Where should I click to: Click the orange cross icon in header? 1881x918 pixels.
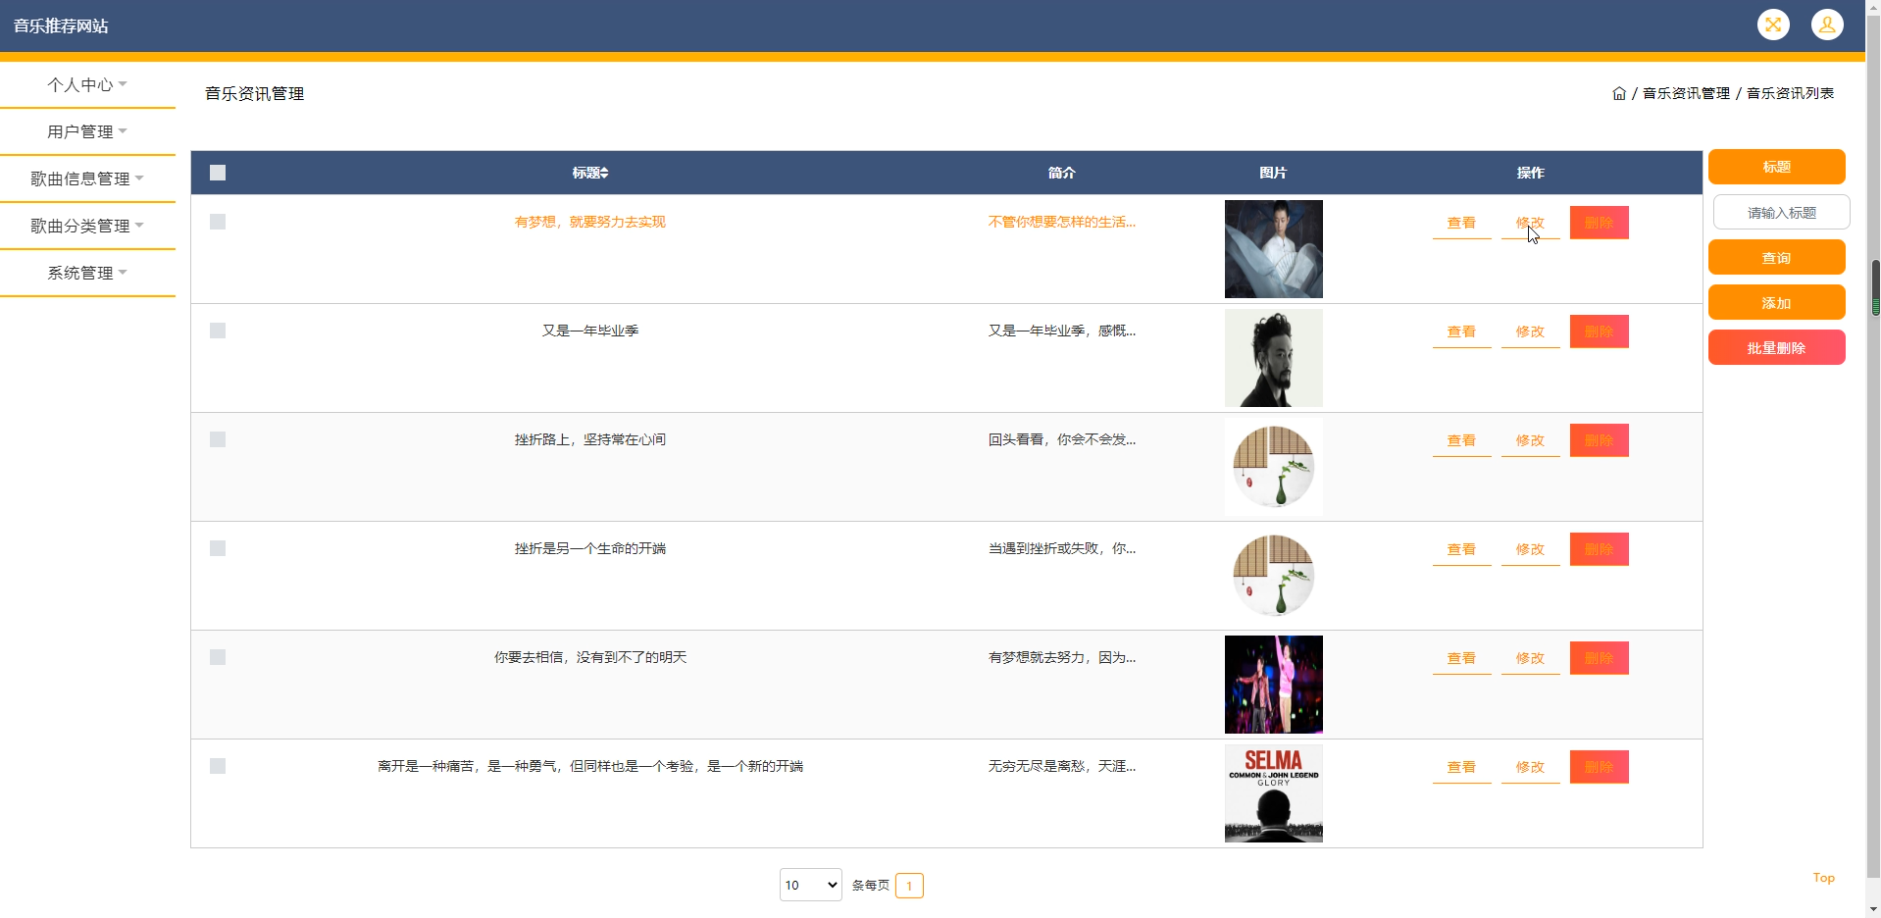[1774, 24]
